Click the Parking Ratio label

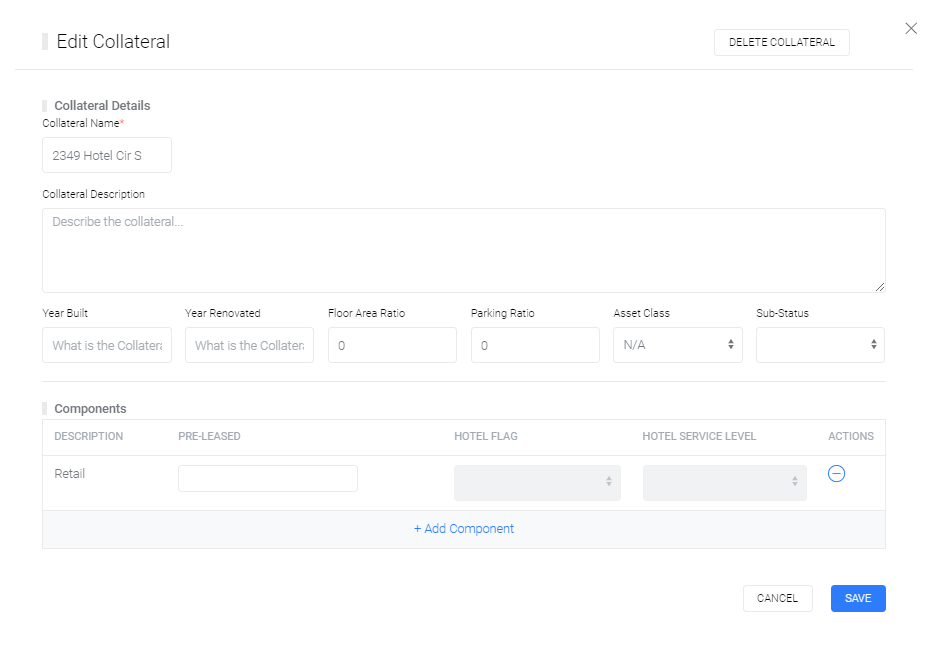click(x=502, y=313)
